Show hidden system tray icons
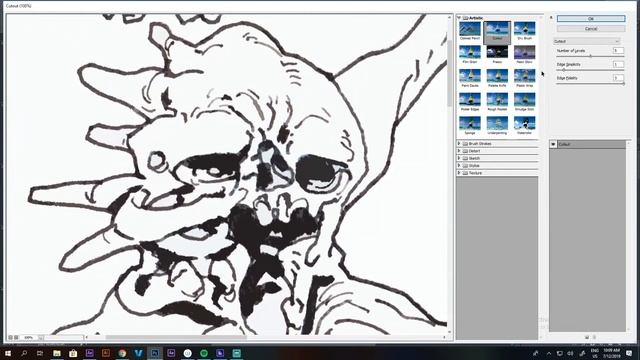Image resolution: width=640 pixels, height=360 pixels. pyautogui.click(x=549, y=353)
